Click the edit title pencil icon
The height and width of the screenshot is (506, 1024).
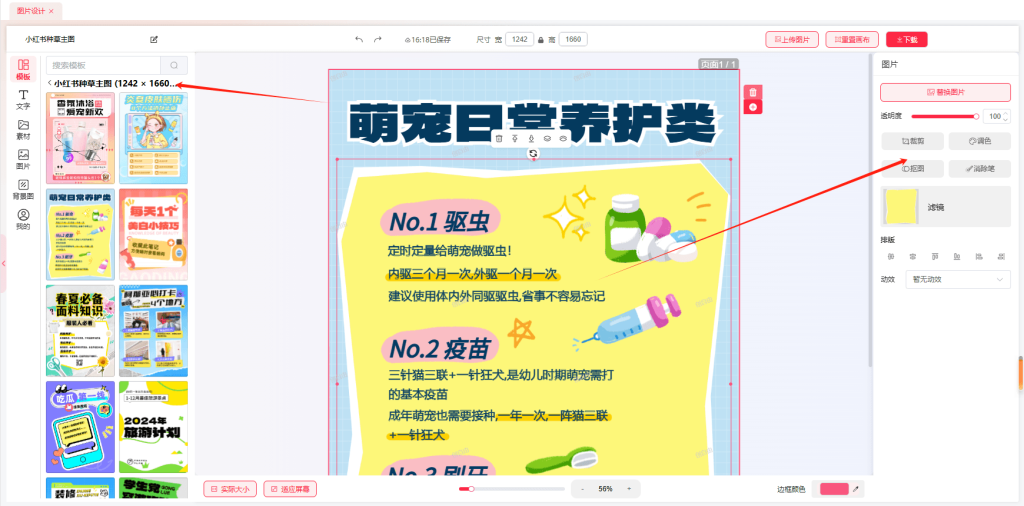154,39
